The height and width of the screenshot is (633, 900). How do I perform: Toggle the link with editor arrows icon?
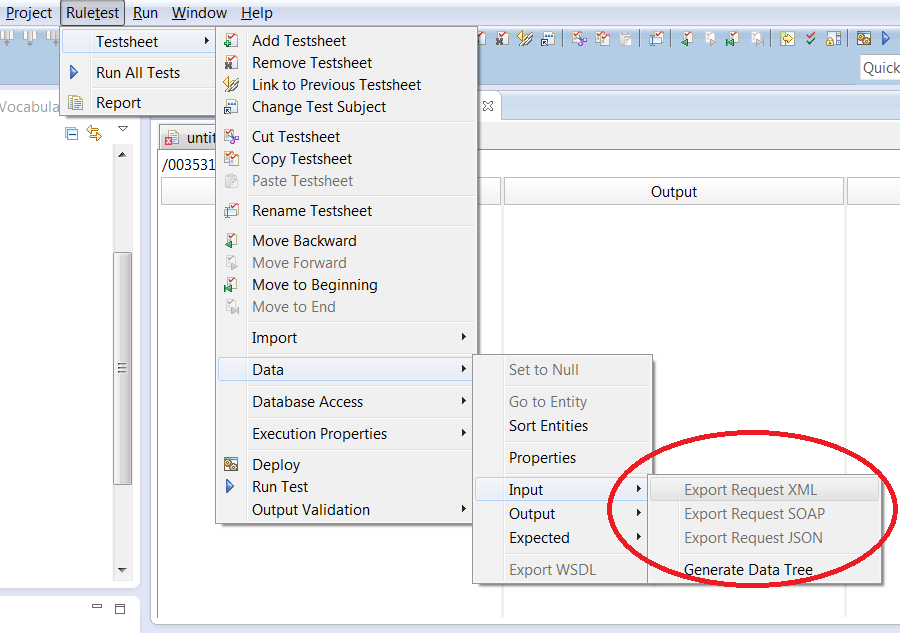click(x=94, y=133)
